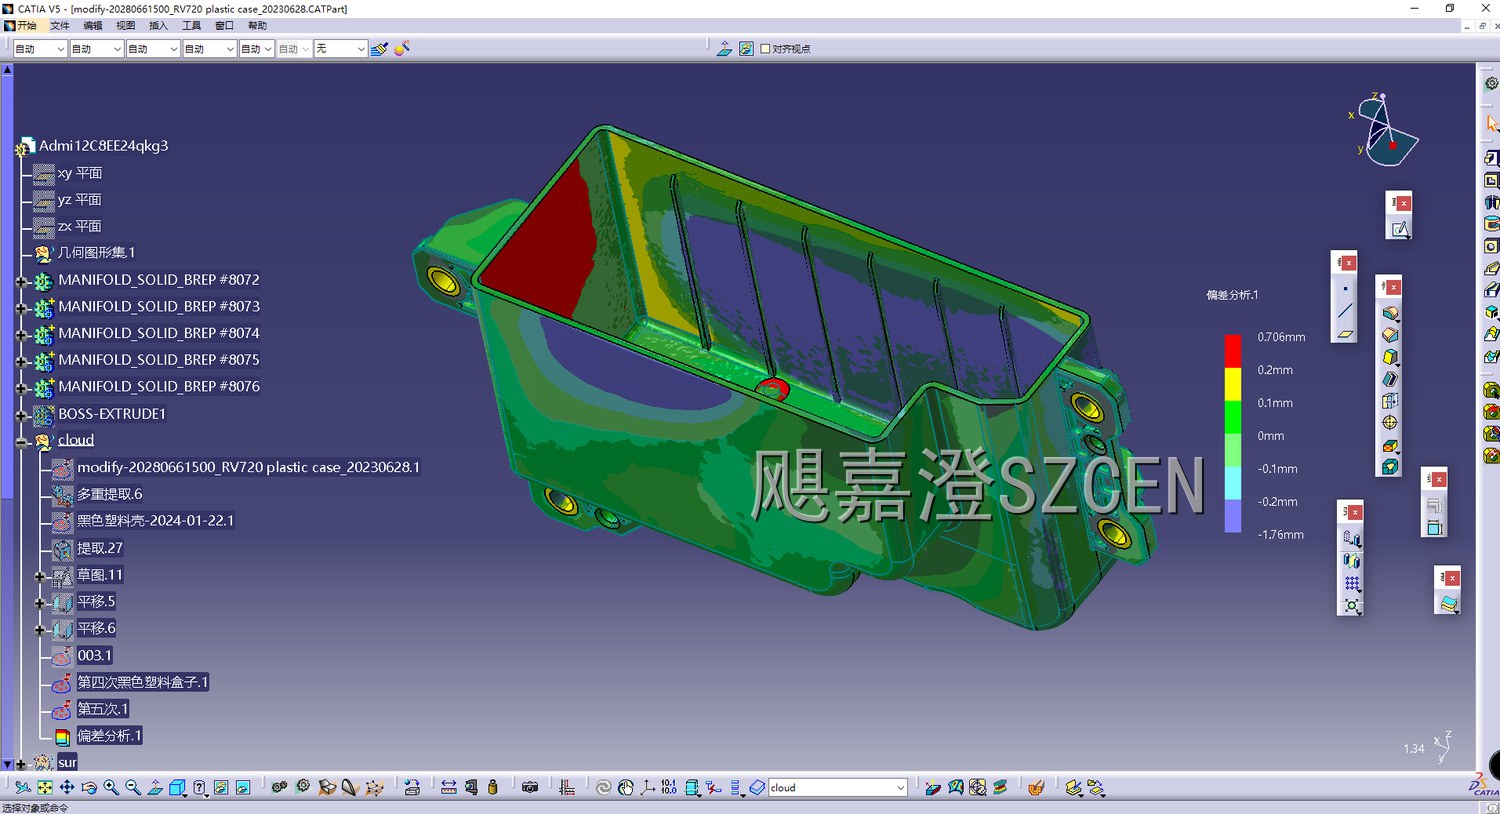This screenshot has width=1500, height=814.
Task: Select 偏差分析.1 in the tree
Action: point(109,735)
